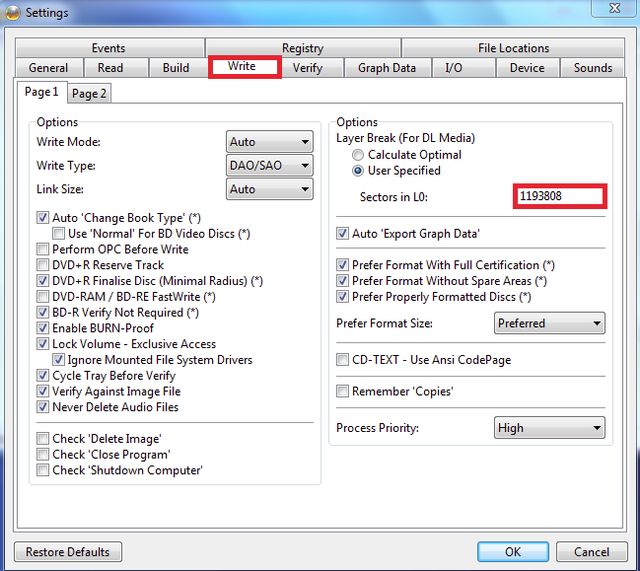Click the Sectors in L0 field
Screen dimensions: 640x571
click(x=560, y=196)
